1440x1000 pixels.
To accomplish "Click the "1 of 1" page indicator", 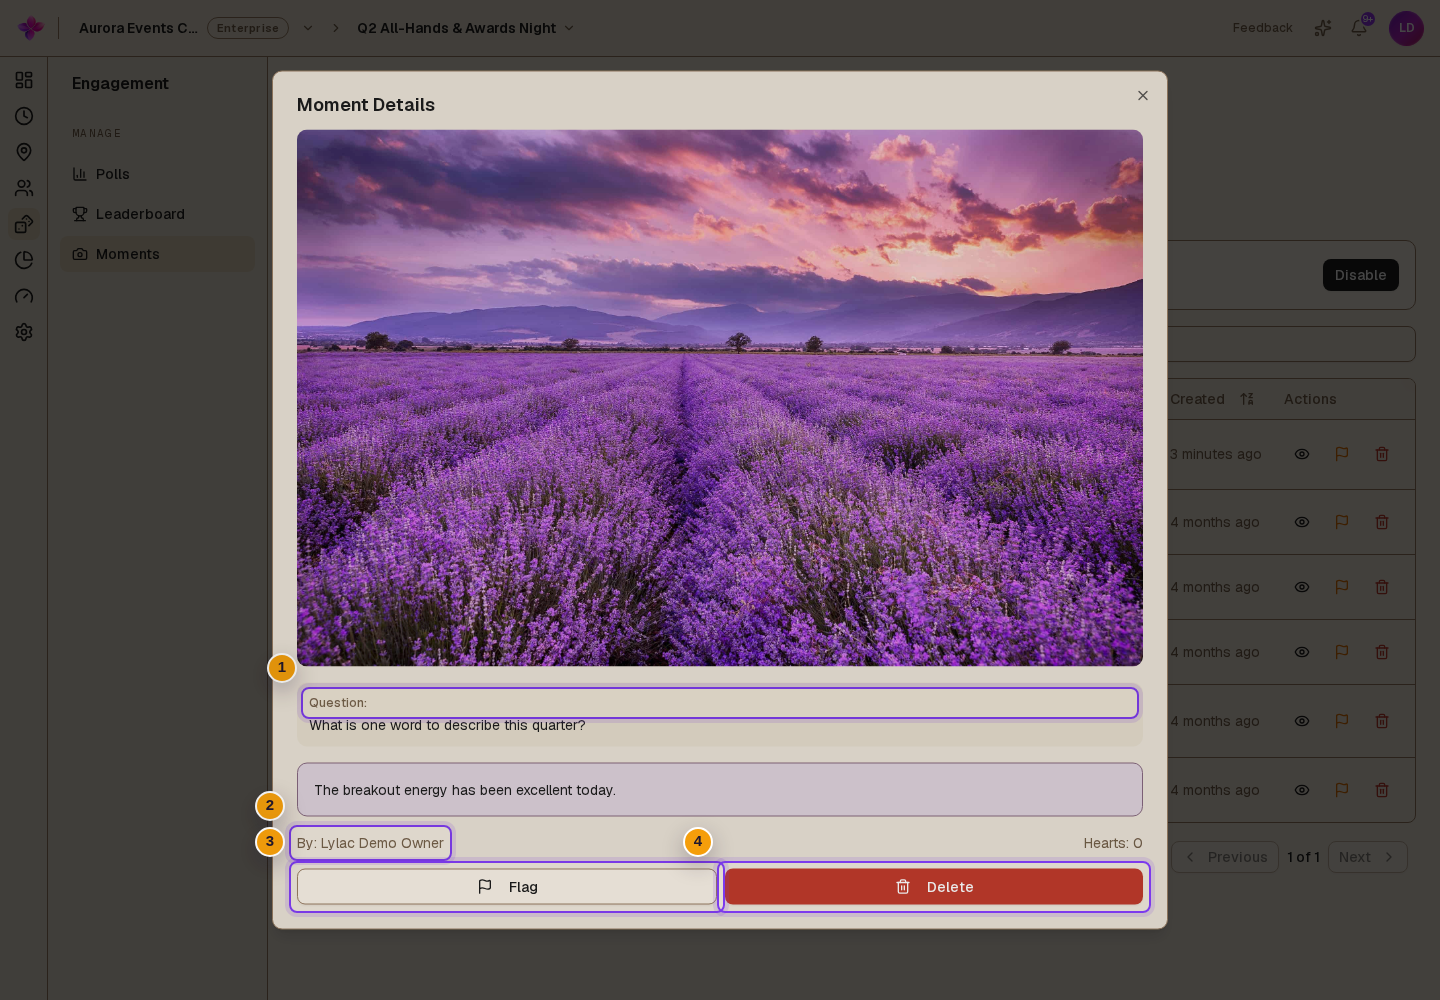I will [x=1303, y=857].
